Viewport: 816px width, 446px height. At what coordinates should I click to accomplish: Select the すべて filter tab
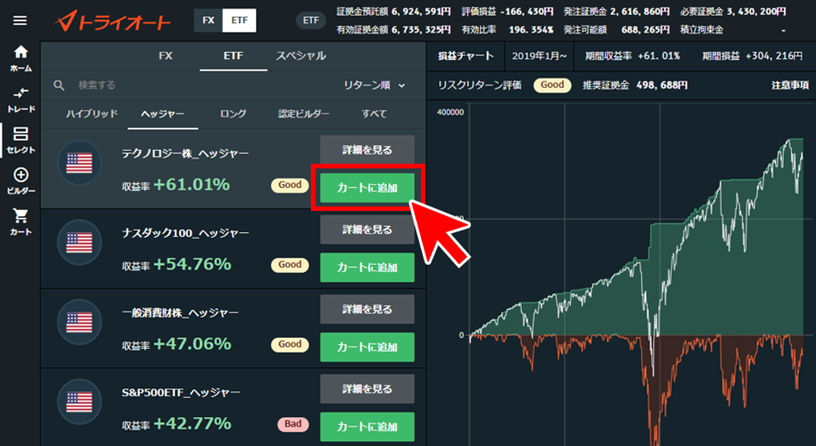point(374,114)
